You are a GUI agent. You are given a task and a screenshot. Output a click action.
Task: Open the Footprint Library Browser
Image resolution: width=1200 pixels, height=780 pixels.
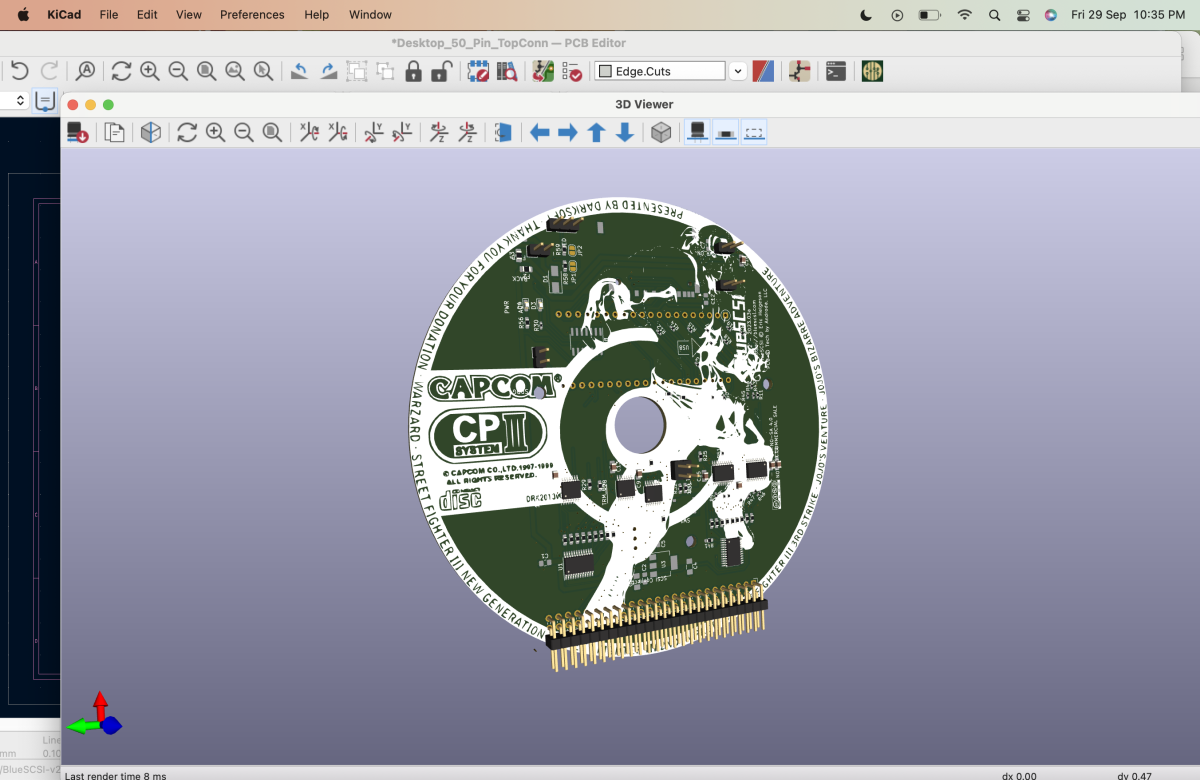coord(507,71)
